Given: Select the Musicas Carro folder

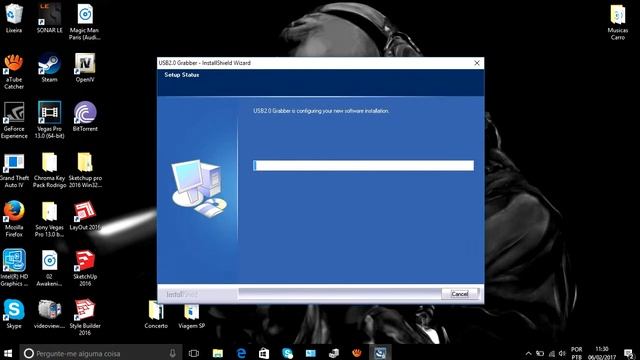Looking at the screenshot, I should tap(618, 22).
